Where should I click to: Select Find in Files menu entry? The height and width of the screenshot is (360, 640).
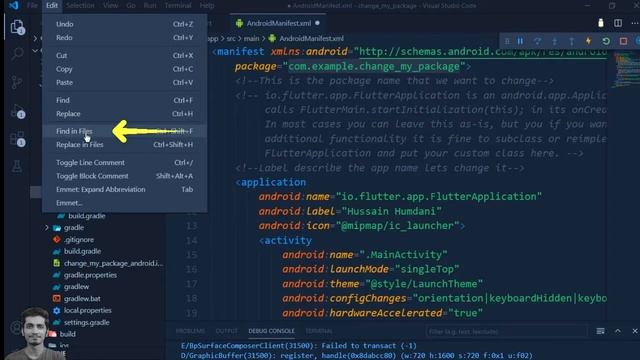pyautogui.click(x=124, y=131)
